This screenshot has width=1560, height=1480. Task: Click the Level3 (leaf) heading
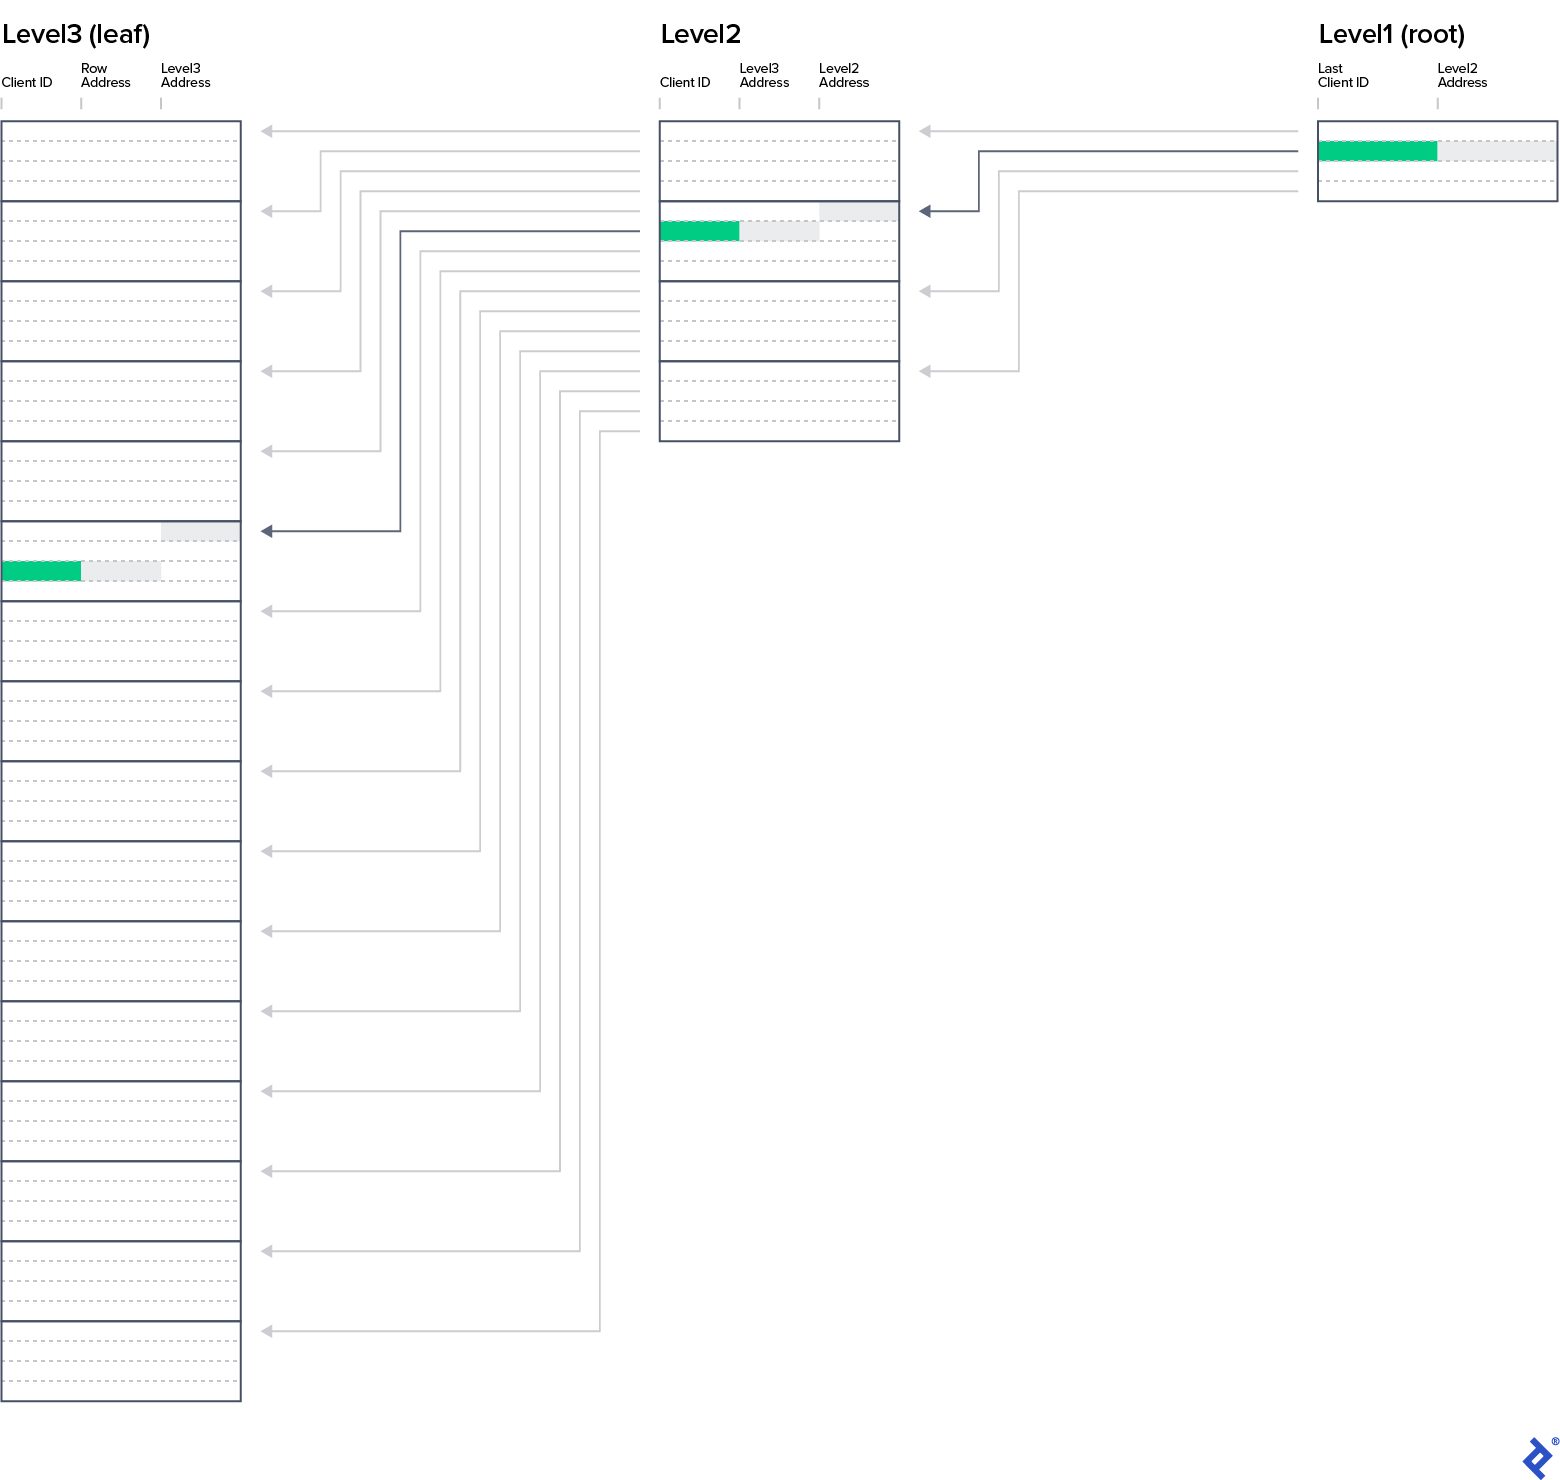pos(75,33)
